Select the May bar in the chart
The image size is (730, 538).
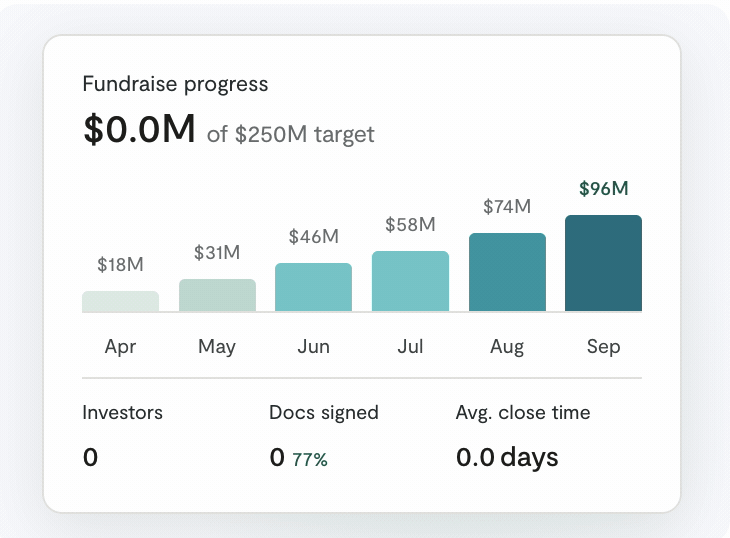click(x=217, y=295)
